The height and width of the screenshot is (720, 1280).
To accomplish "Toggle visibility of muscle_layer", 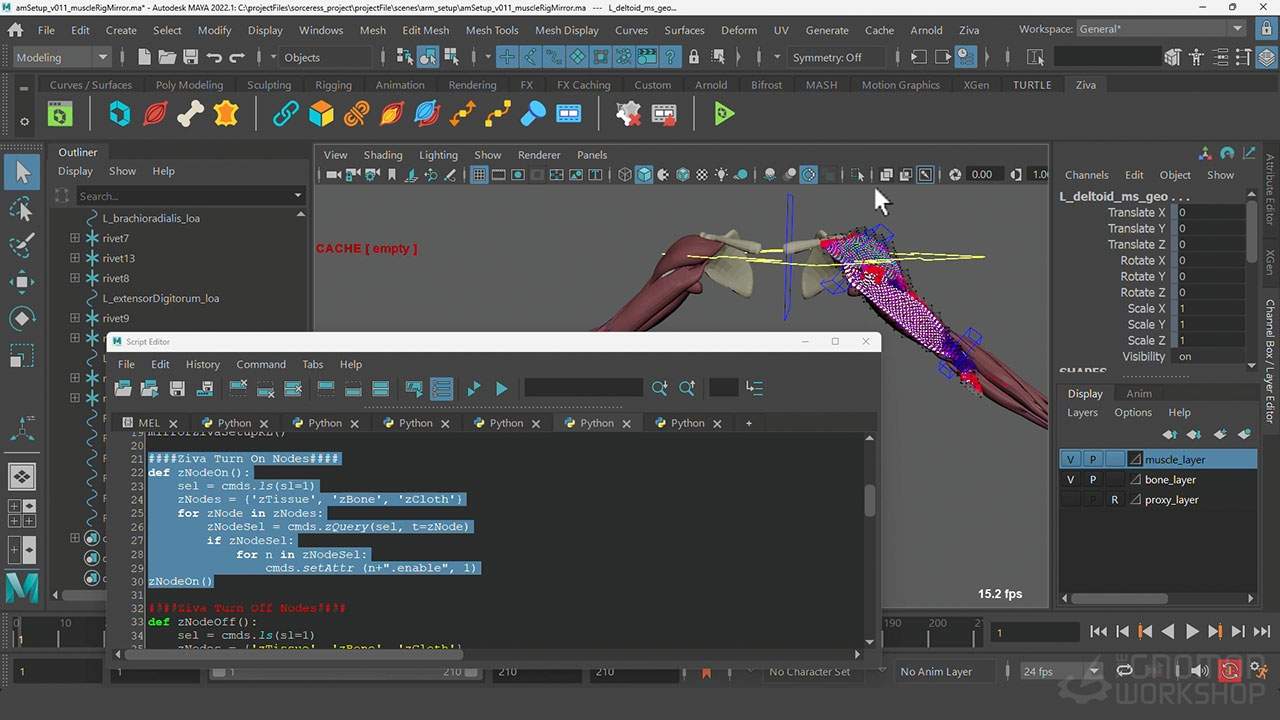I will pyautogui.click(x=1071, y=460).
